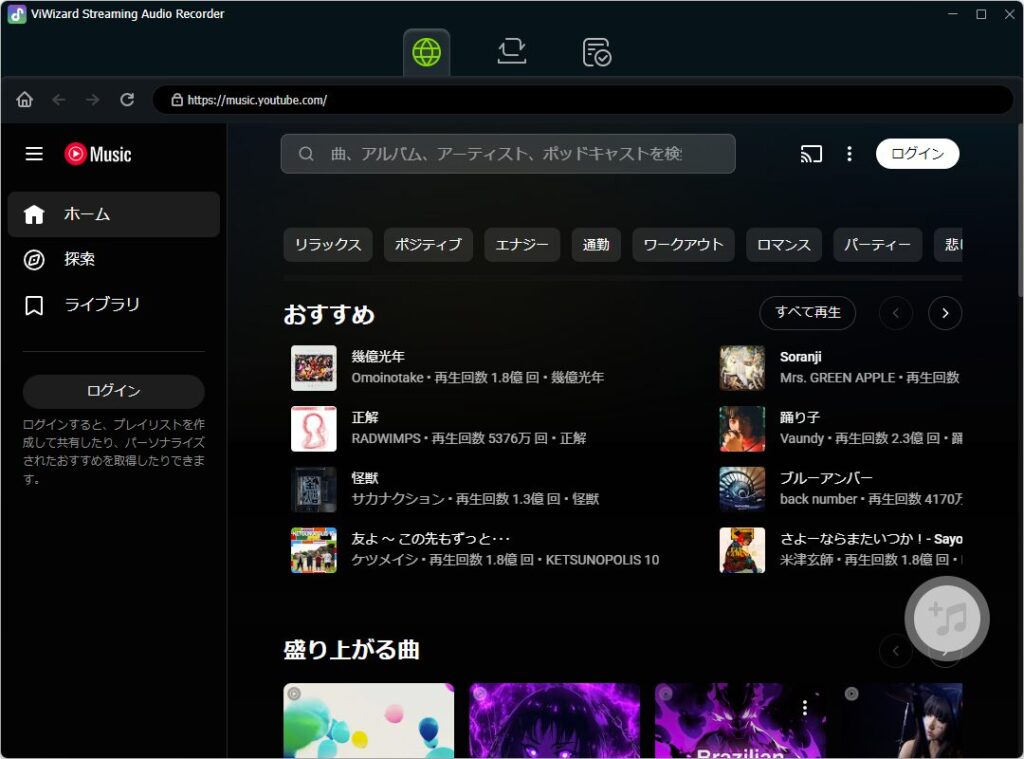The image size is (1024, 759).
Task: Open the hamburger guide menu
Action: tap(34, 154)
